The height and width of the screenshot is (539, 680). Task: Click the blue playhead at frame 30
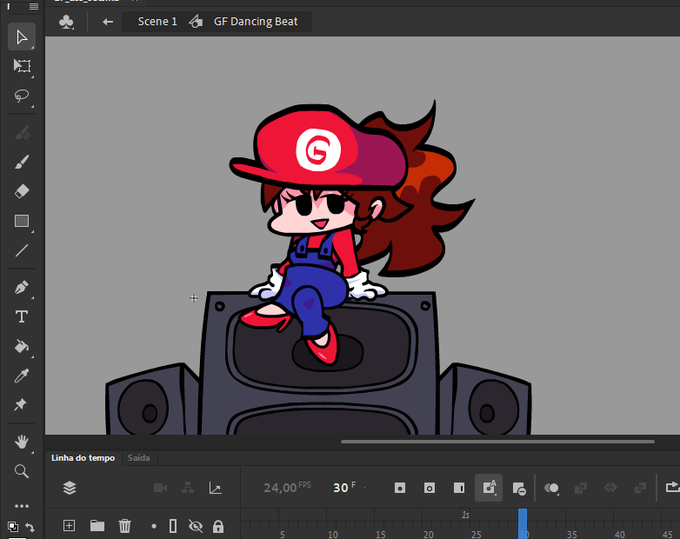click(x=523, y=523)
